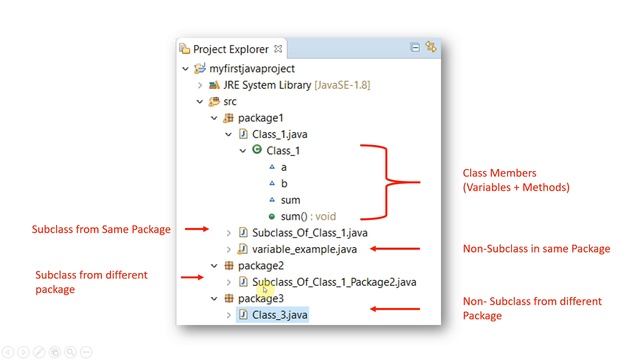The image size is (640, 360).
Task: Click the Class_1.java file icon
Action: [243, 134]
